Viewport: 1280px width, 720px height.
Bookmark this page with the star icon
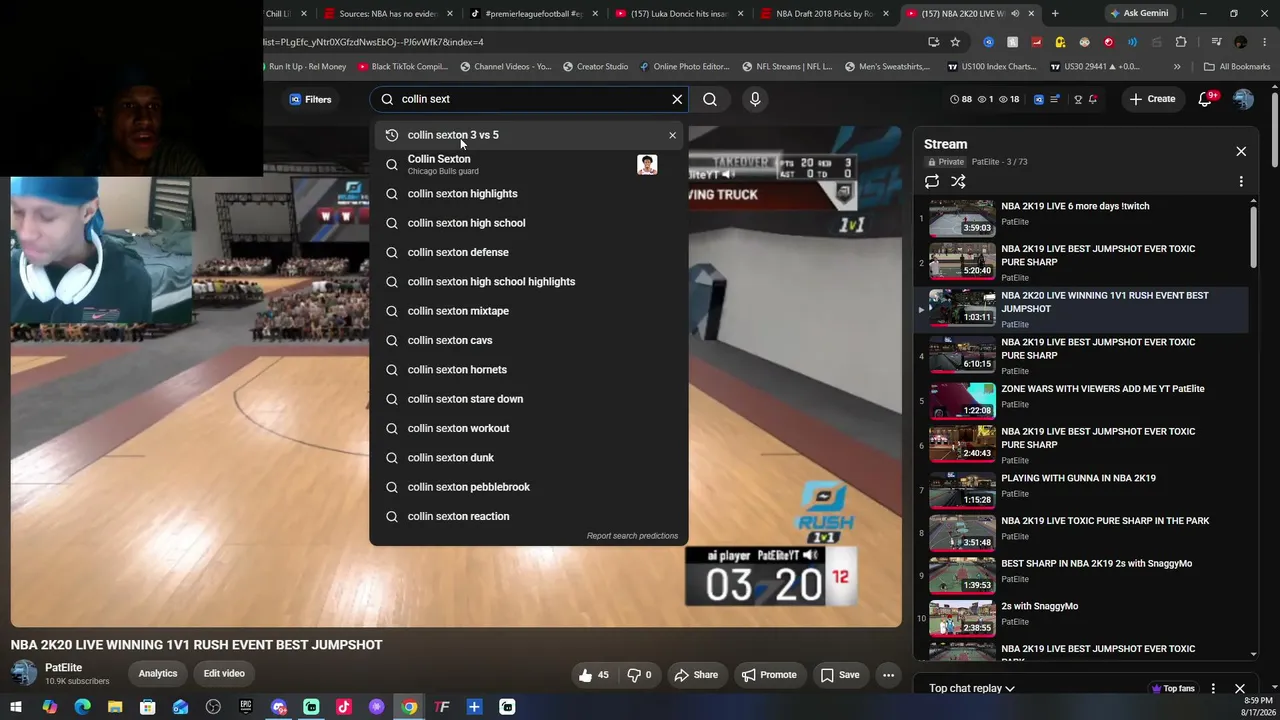[955, 42]
